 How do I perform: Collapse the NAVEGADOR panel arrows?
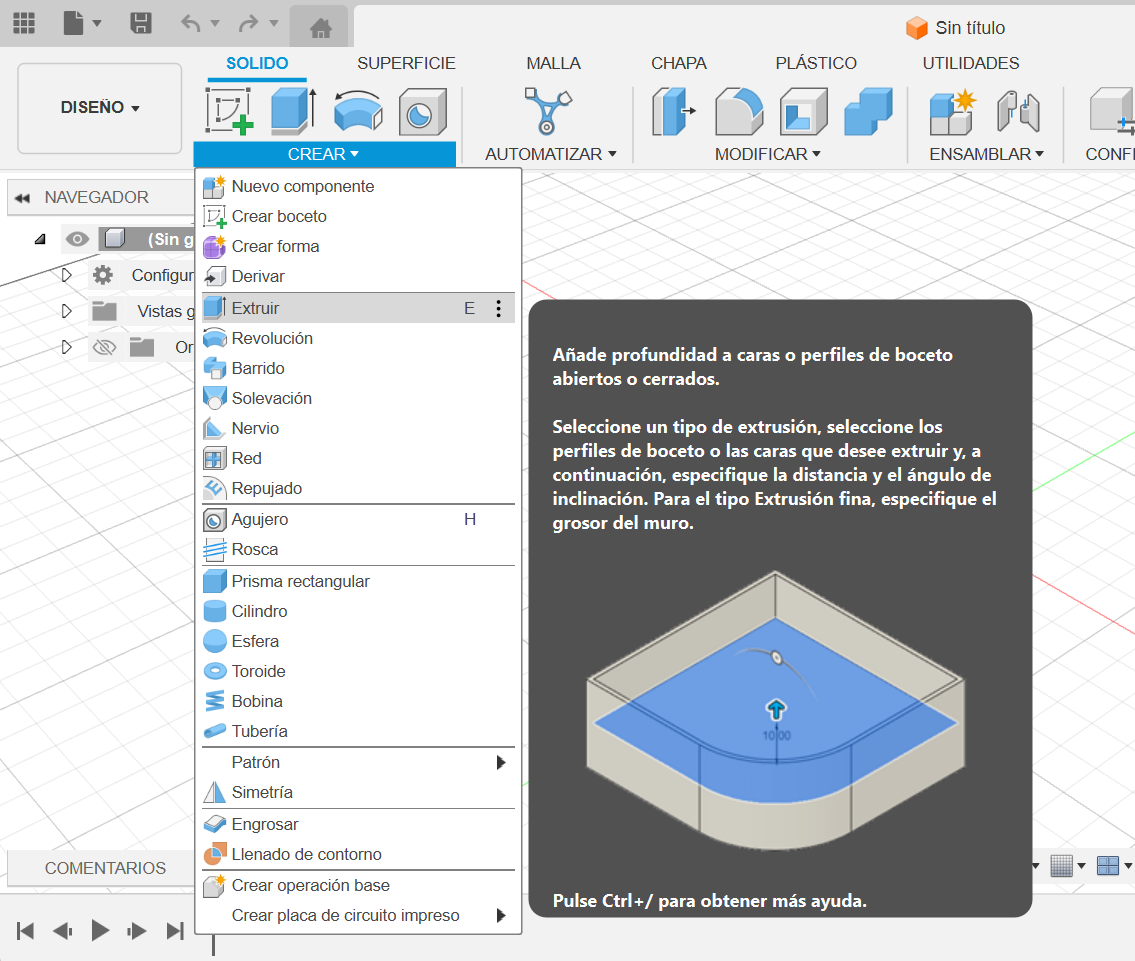pyautogui.click(x=22, y=198)
